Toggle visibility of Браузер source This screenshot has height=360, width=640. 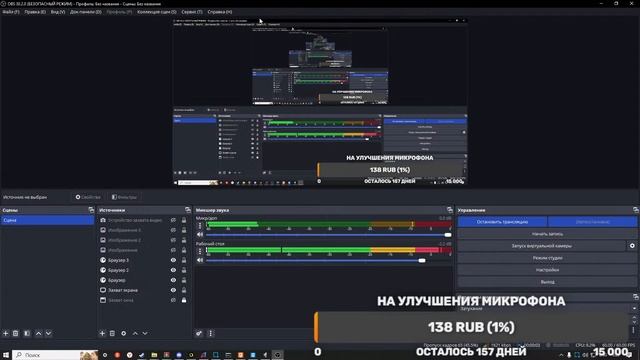click(x=173, y=280)
